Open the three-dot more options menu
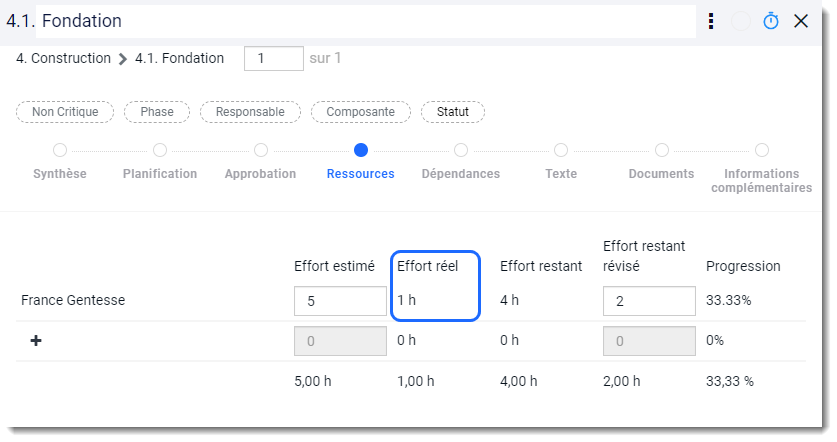 (x=711, y=21)
